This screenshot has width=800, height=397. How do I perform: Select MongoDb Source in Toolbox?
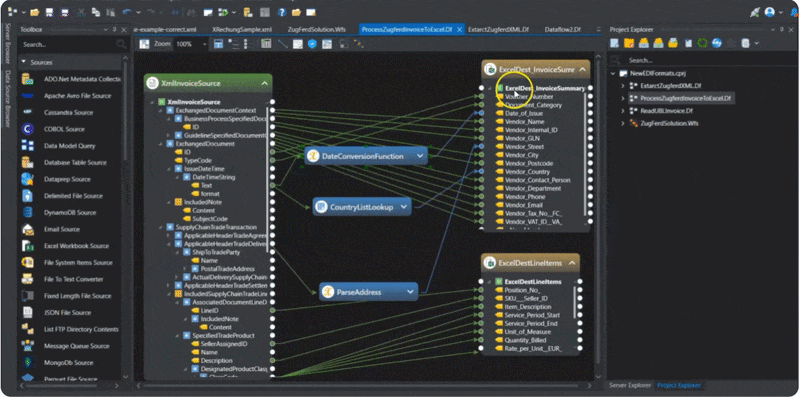69,362
